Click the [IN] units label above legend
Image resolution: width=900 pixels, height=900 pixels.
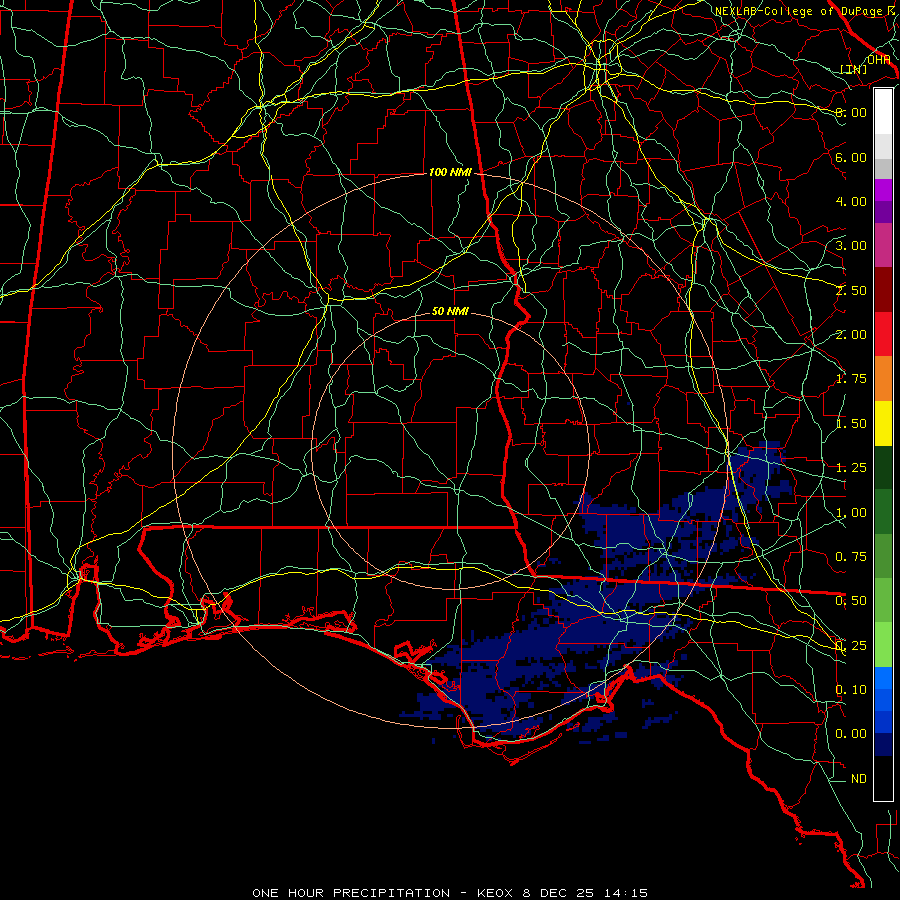pos(853,69)
